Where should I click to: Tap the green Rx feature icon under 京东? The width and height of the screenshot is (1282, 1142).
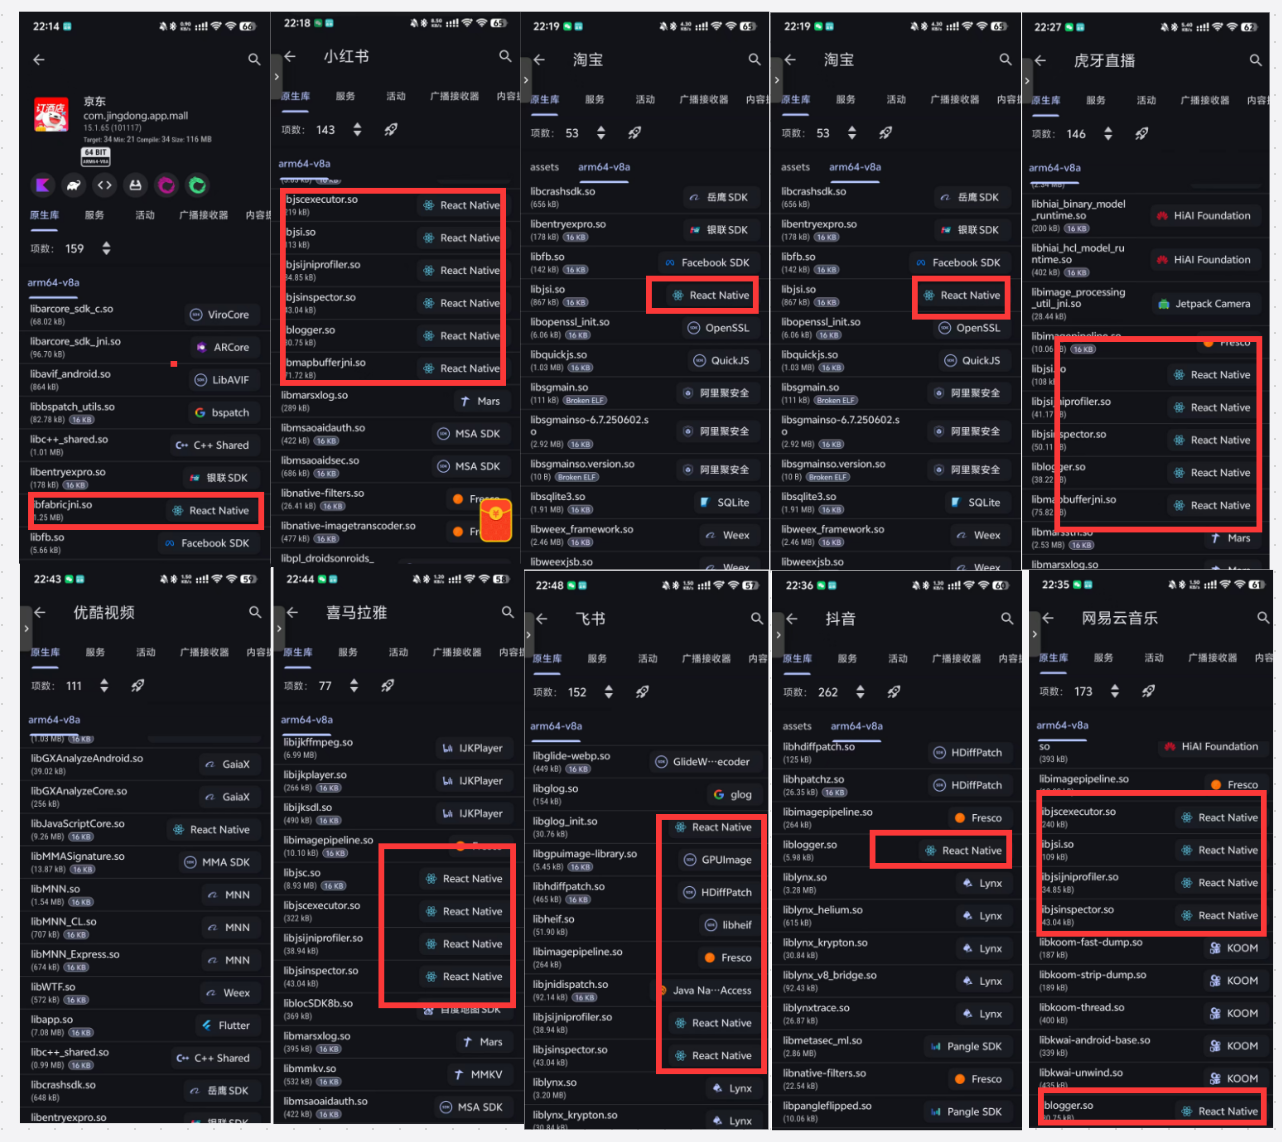point(197,185)
